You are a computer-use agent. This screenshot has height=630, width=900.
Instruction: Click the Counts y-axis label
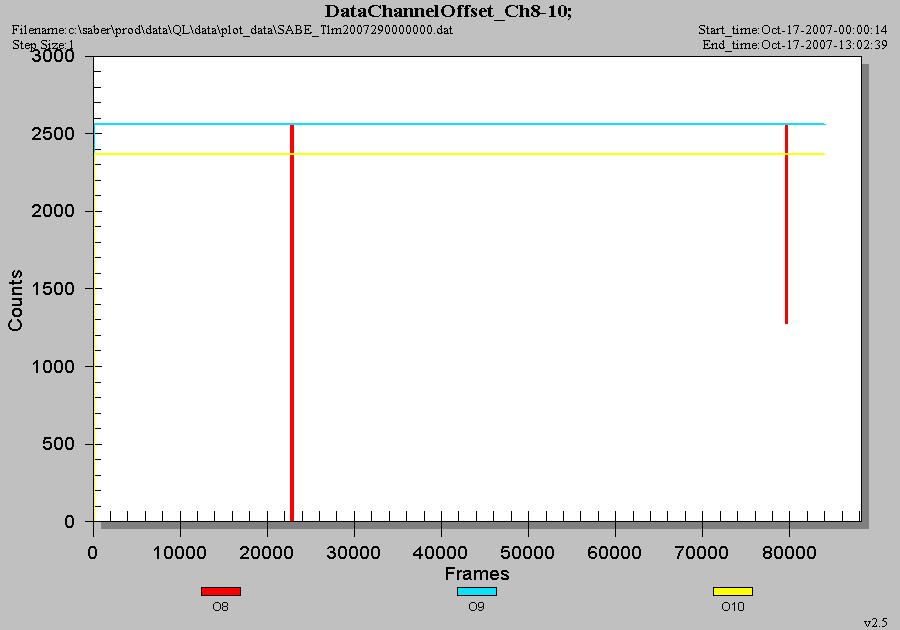(x=15, y=300)
